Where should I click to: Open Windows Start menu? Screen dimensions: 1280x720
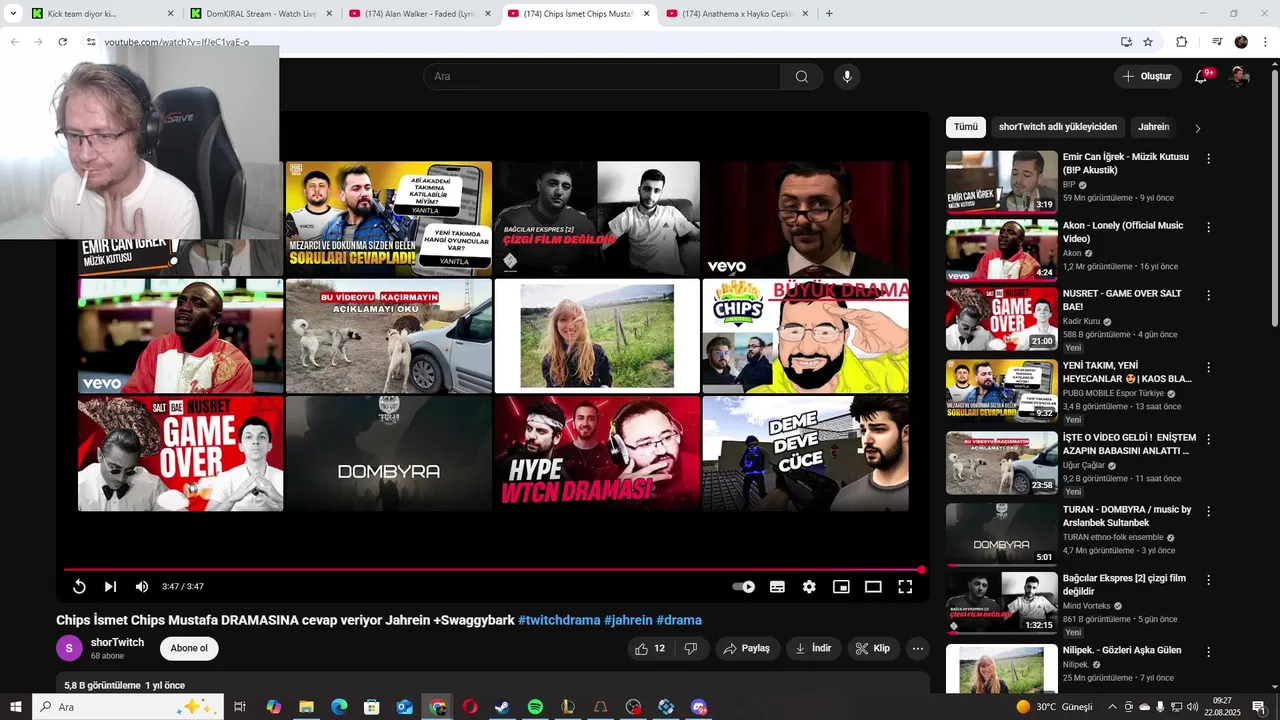click(x=16, y=707)
